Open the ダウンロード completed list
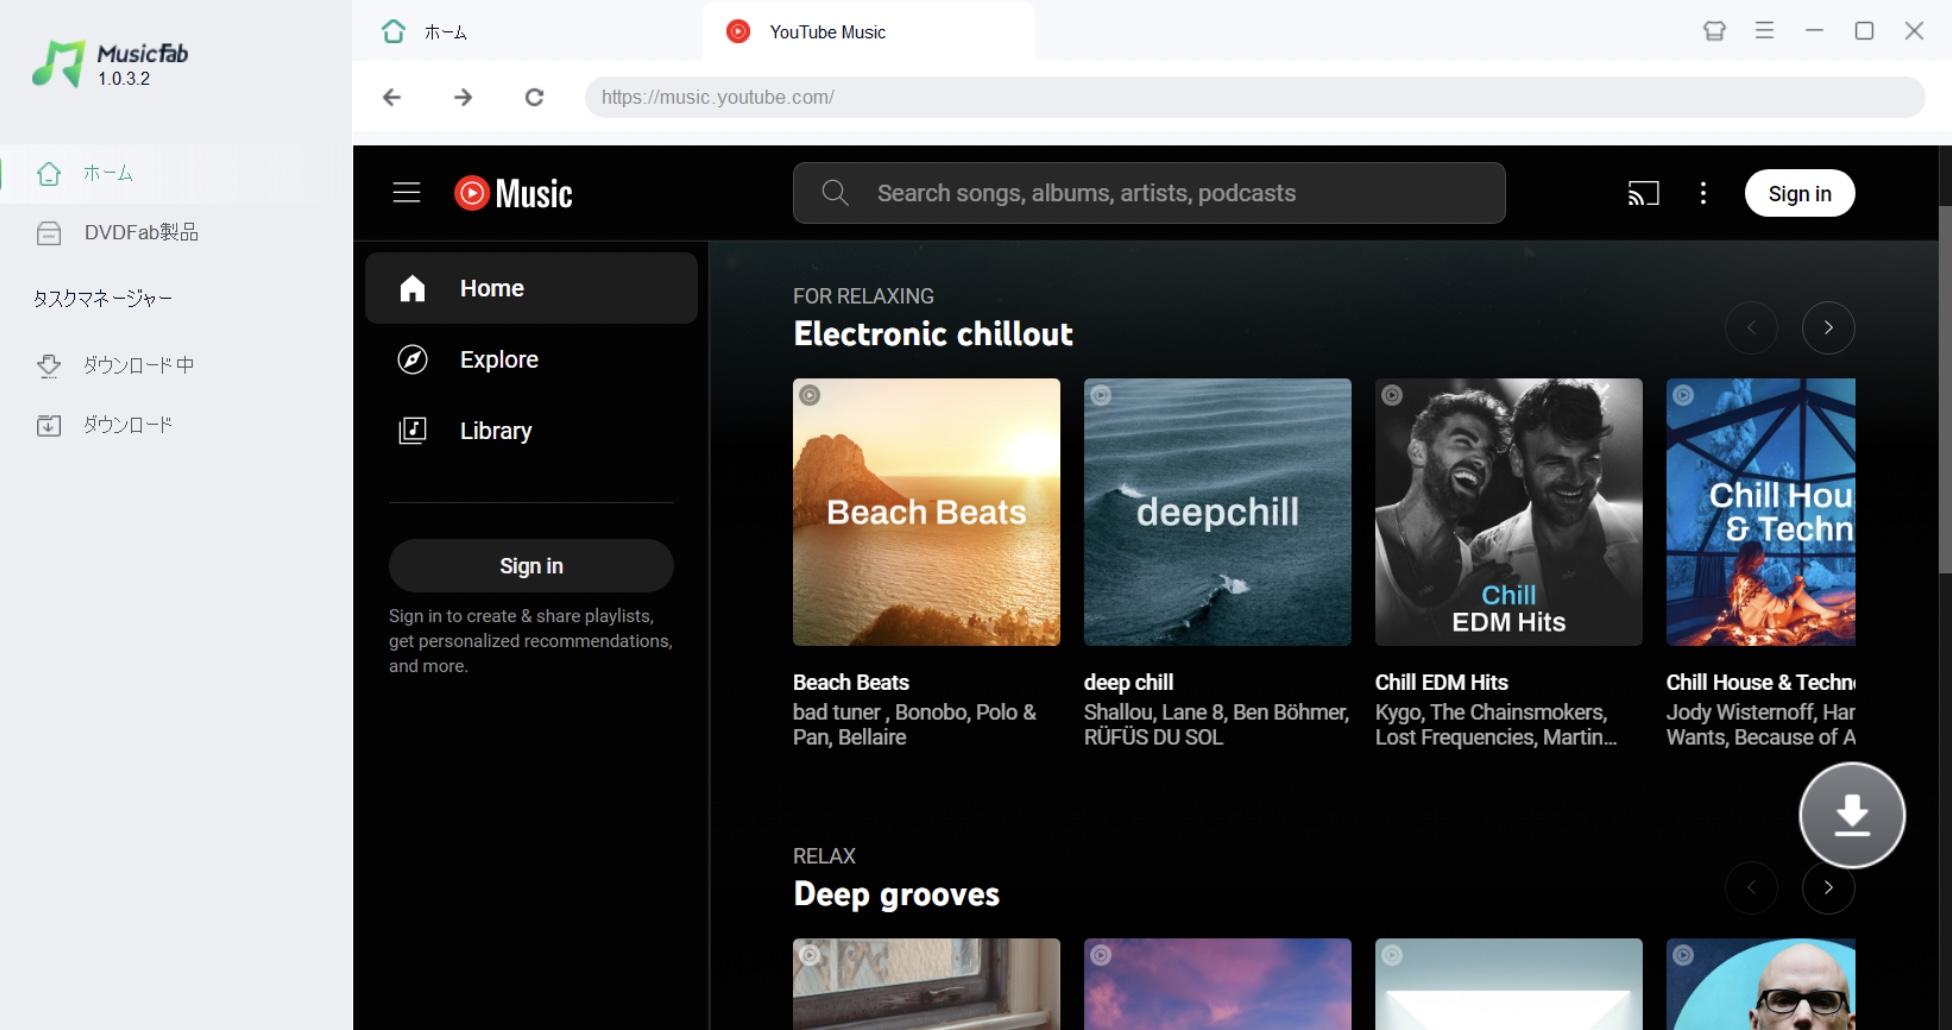The image size is (1952, 1030). (x=176, y=425)
